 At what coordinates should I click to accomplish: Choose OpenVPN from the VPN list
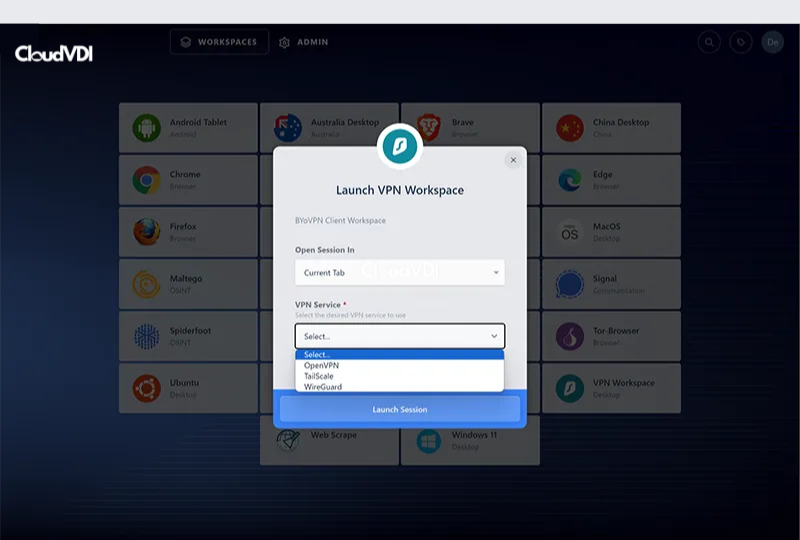coord(322,366)
